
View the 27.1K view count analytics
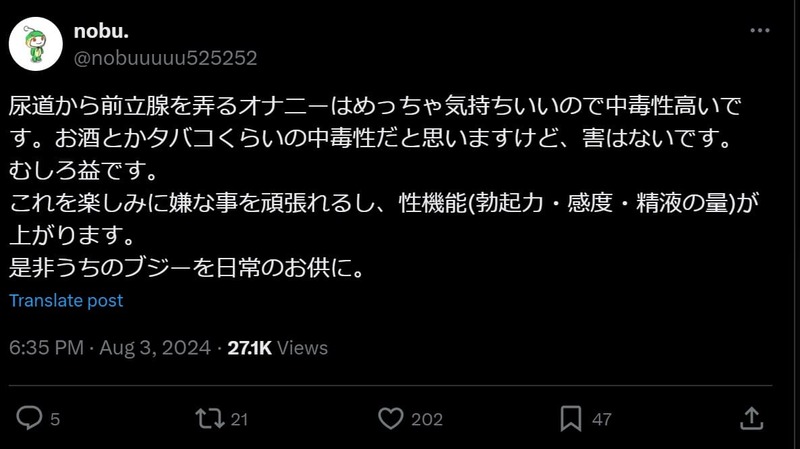[249, 348]
